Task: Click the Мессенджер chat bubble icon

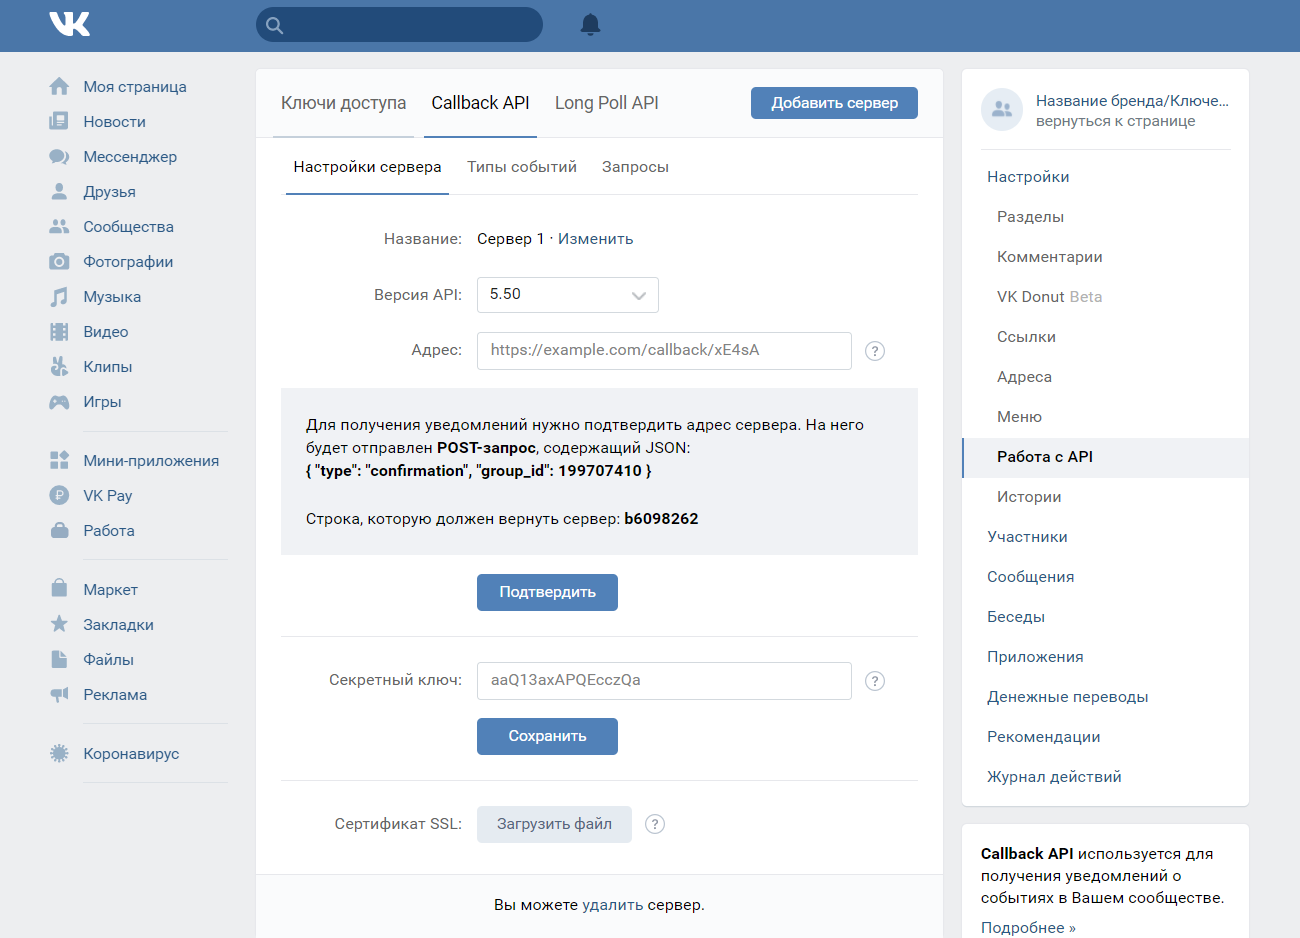Action: 59,157
